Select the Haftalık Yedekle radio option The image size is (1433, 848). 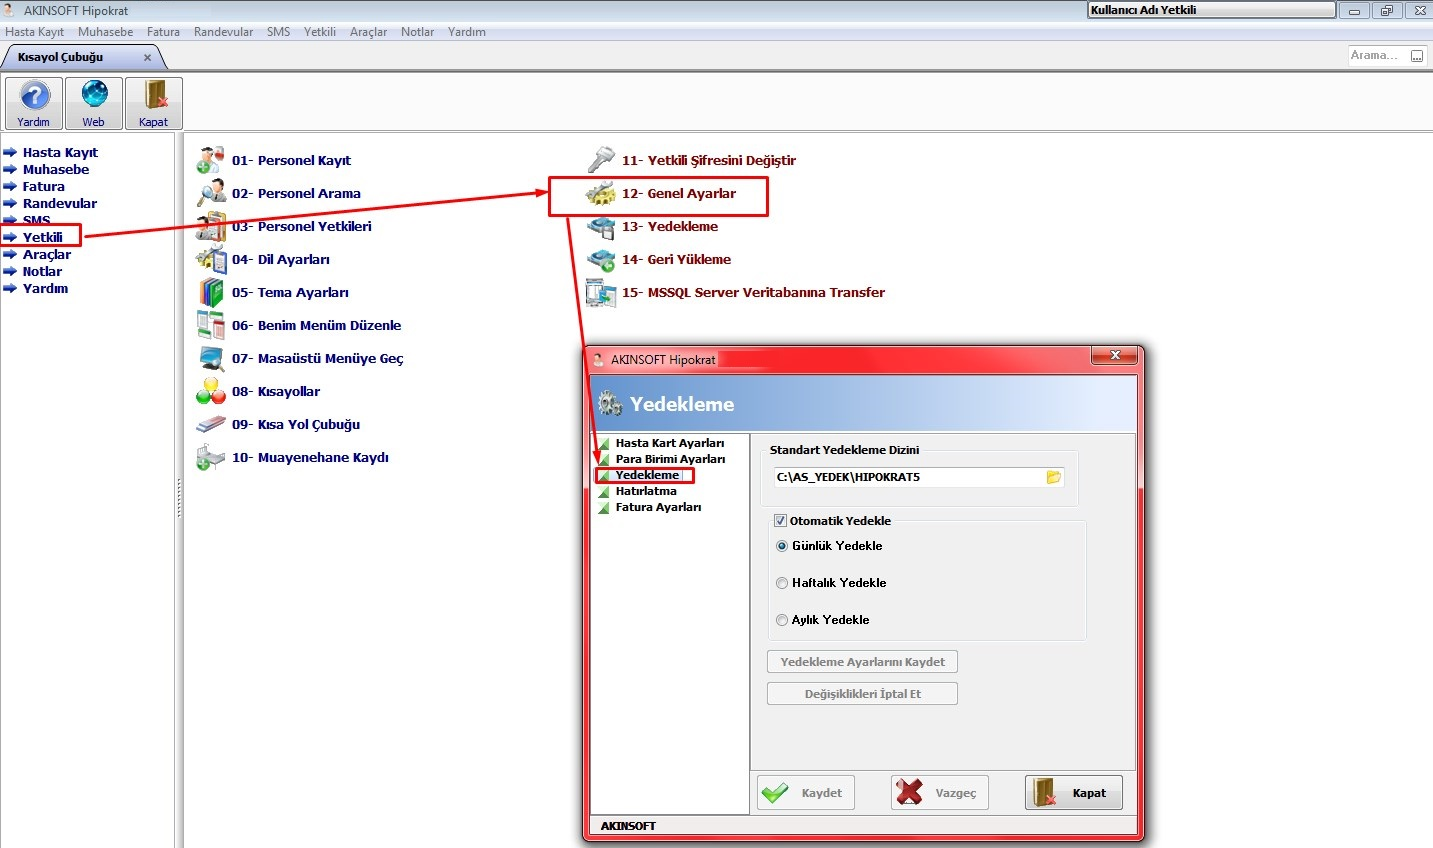tap(782, 583)
